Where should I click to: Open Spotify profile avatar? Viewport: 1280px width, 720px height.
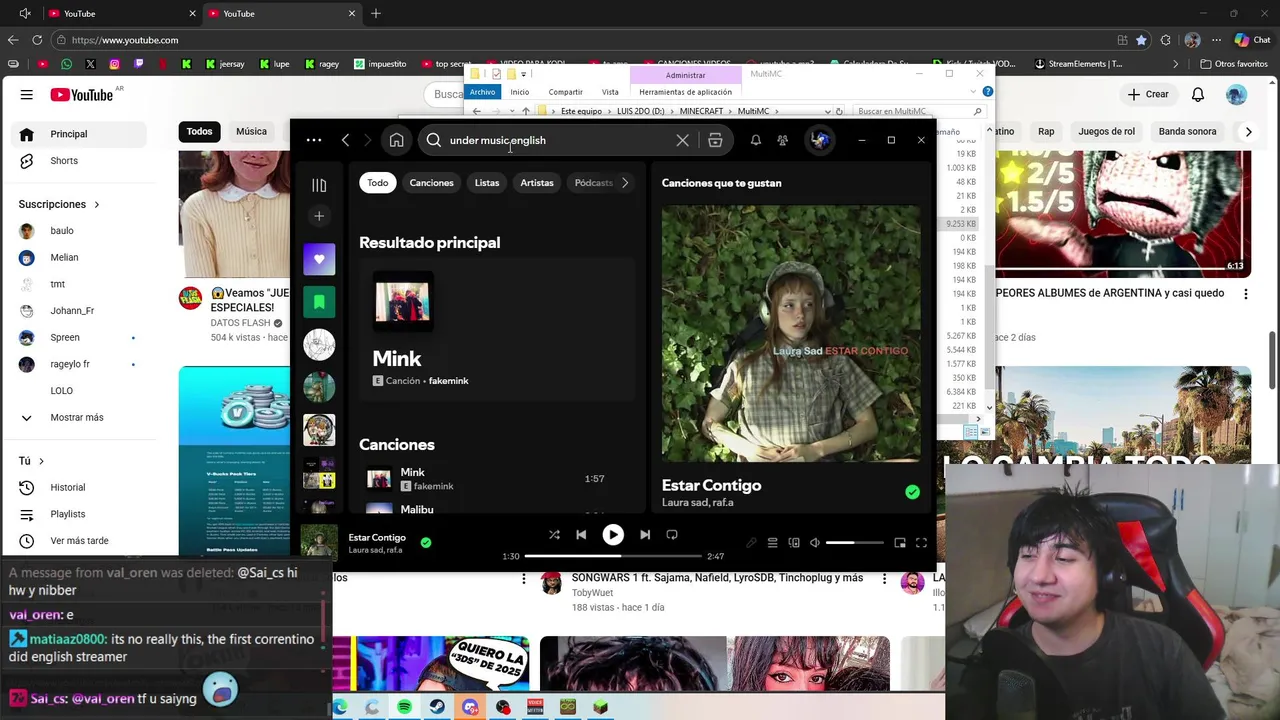click(820, 140)
